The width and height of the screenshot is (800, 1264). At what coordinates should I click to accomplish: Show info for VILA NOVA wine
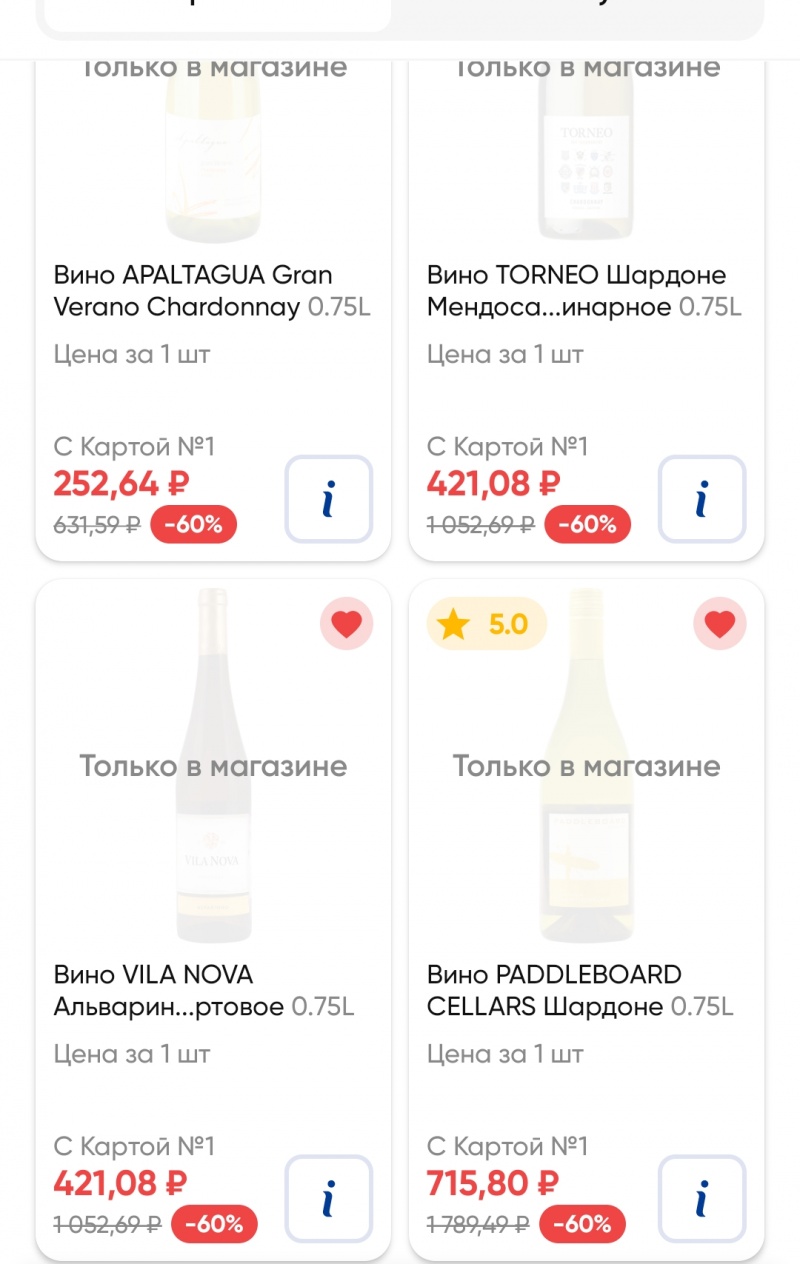coord(329,1199)
